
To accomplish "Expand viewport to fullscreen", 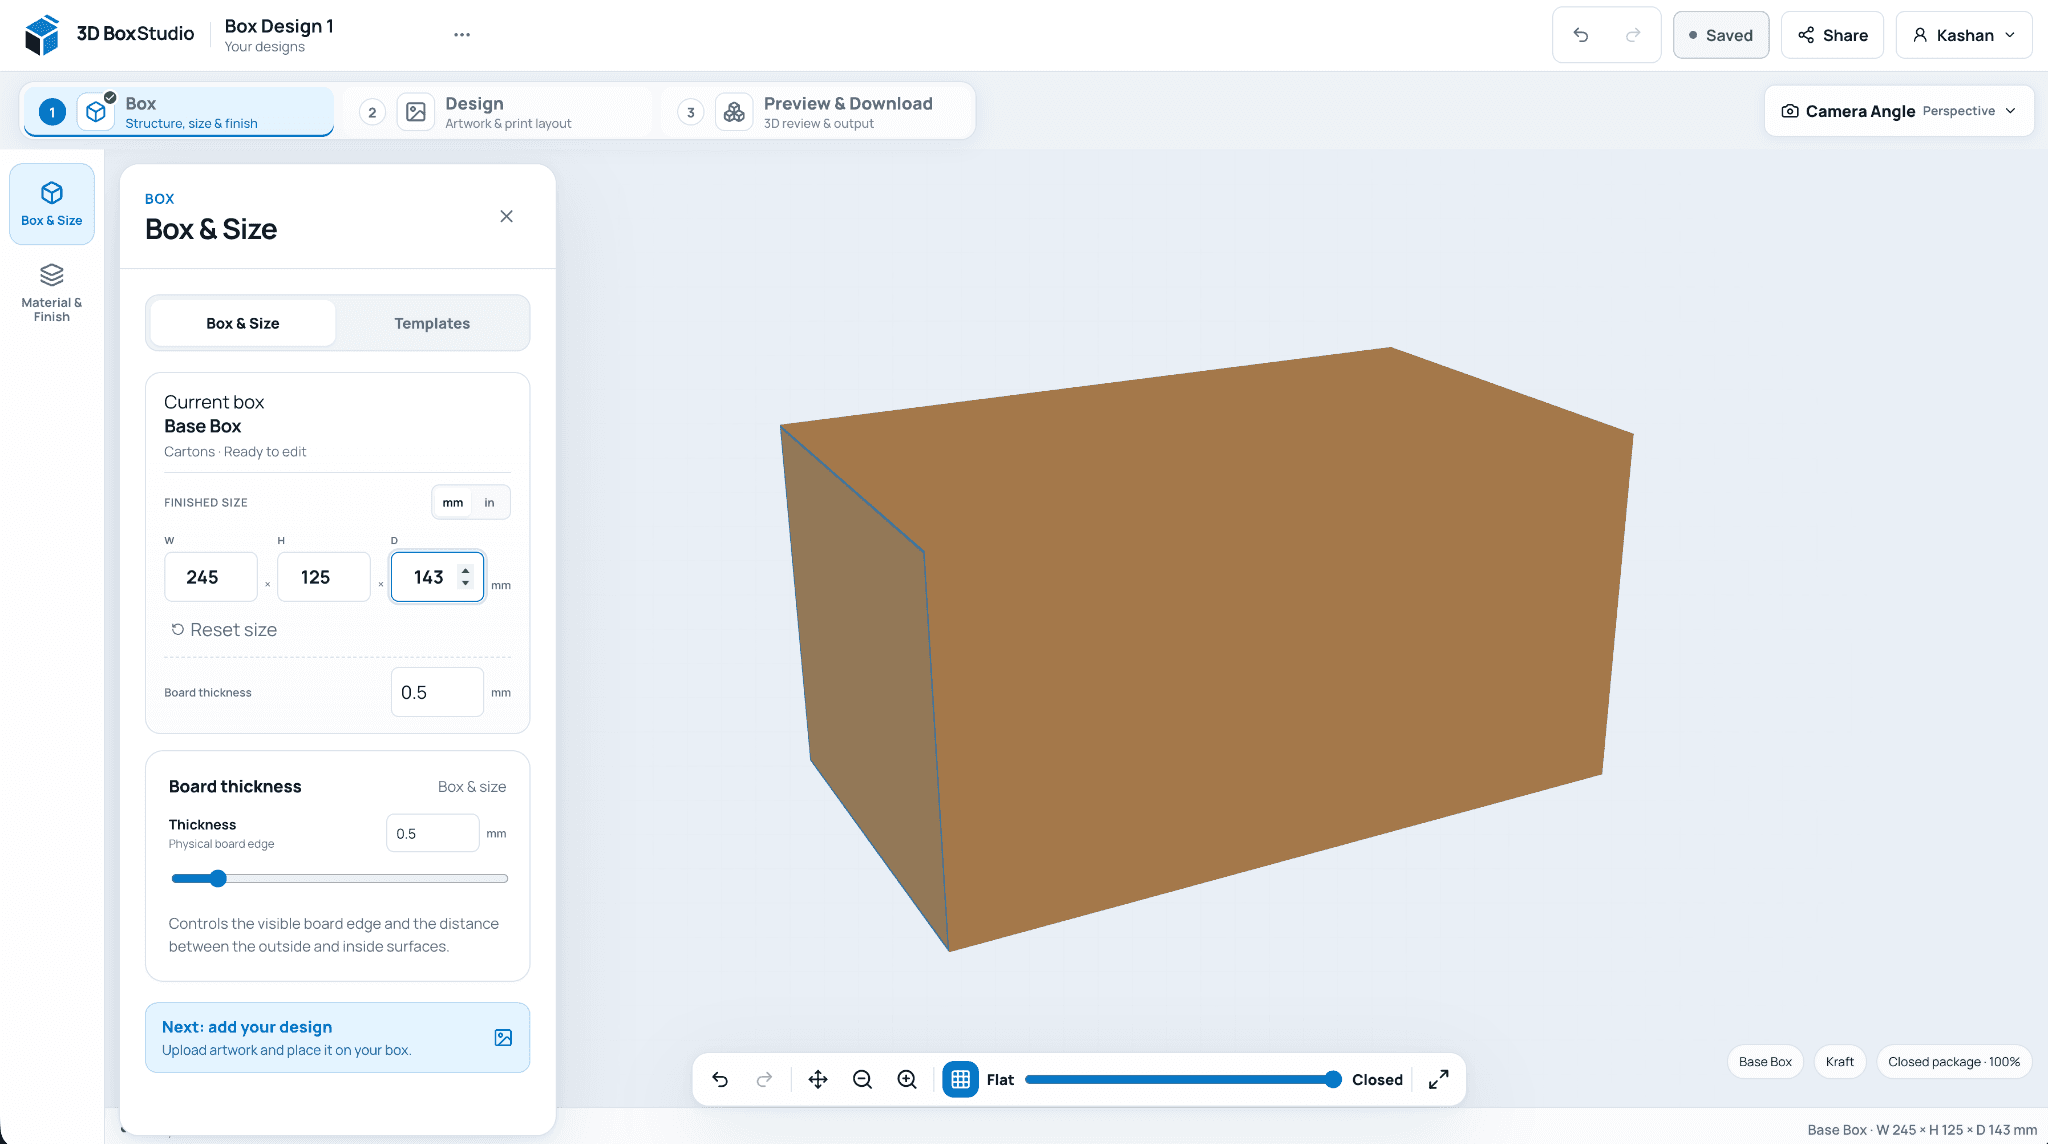I will pos(1438,1079).
